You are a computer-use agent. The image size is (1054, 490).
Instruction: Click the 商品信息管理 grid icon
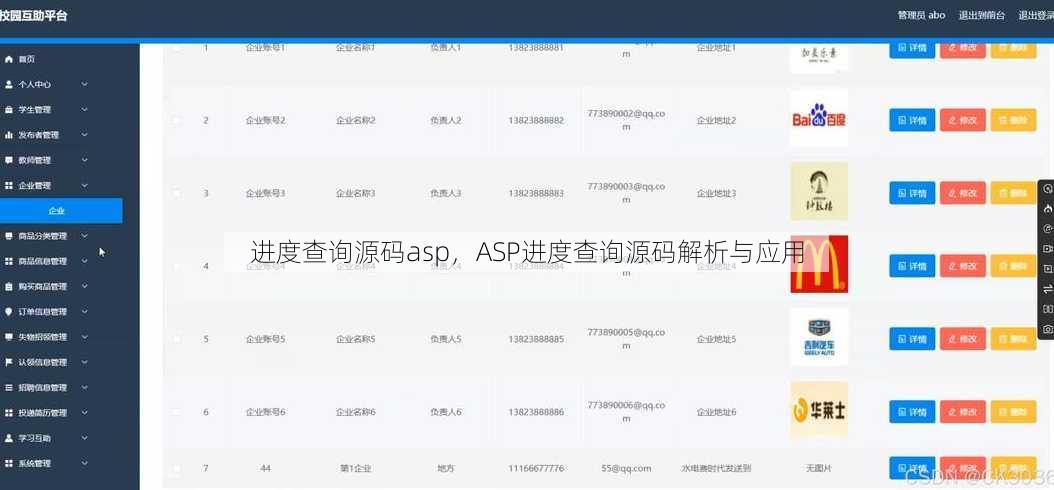click(x=9, y=261)
